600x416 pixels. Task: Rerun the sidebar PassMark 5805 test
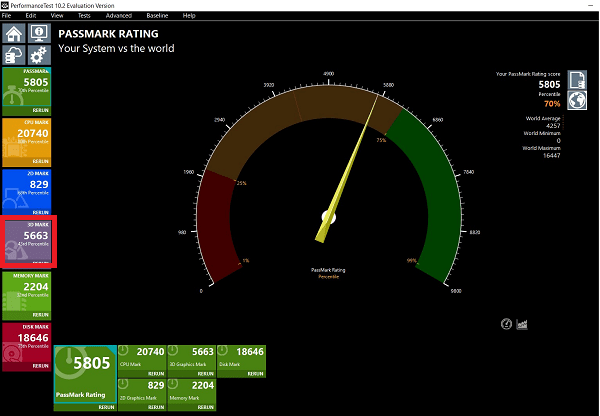(x=41, y=110)
